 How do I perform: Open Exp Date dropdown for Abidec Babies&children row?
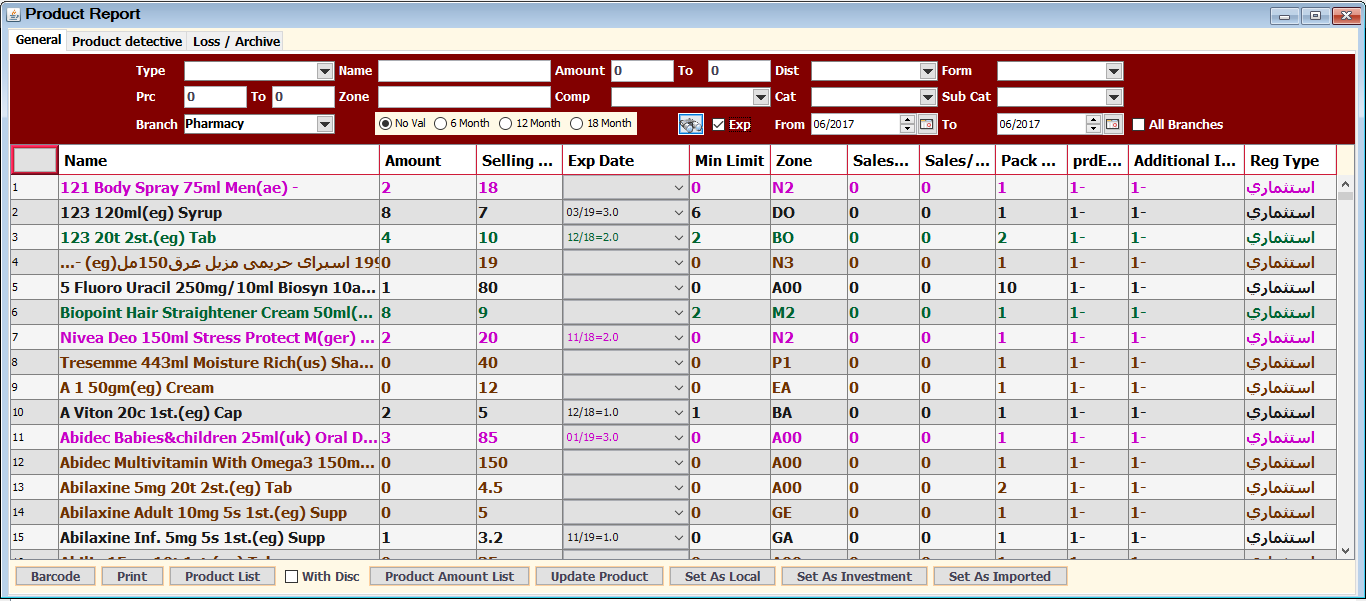point(678,438)
